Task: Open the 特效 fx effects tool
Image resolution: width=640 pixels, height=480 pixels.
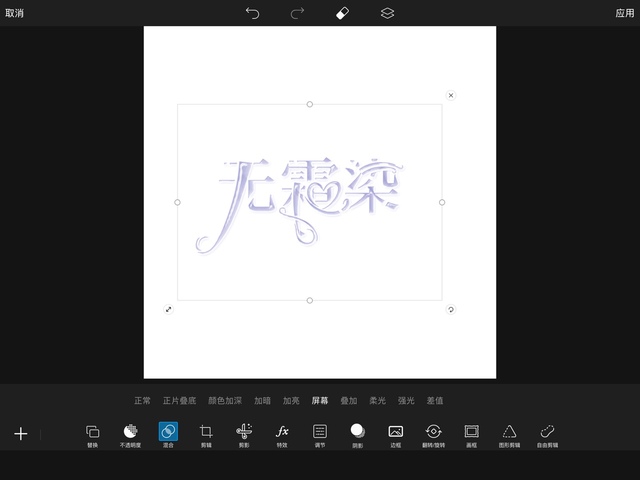Action: click(282, 434)
